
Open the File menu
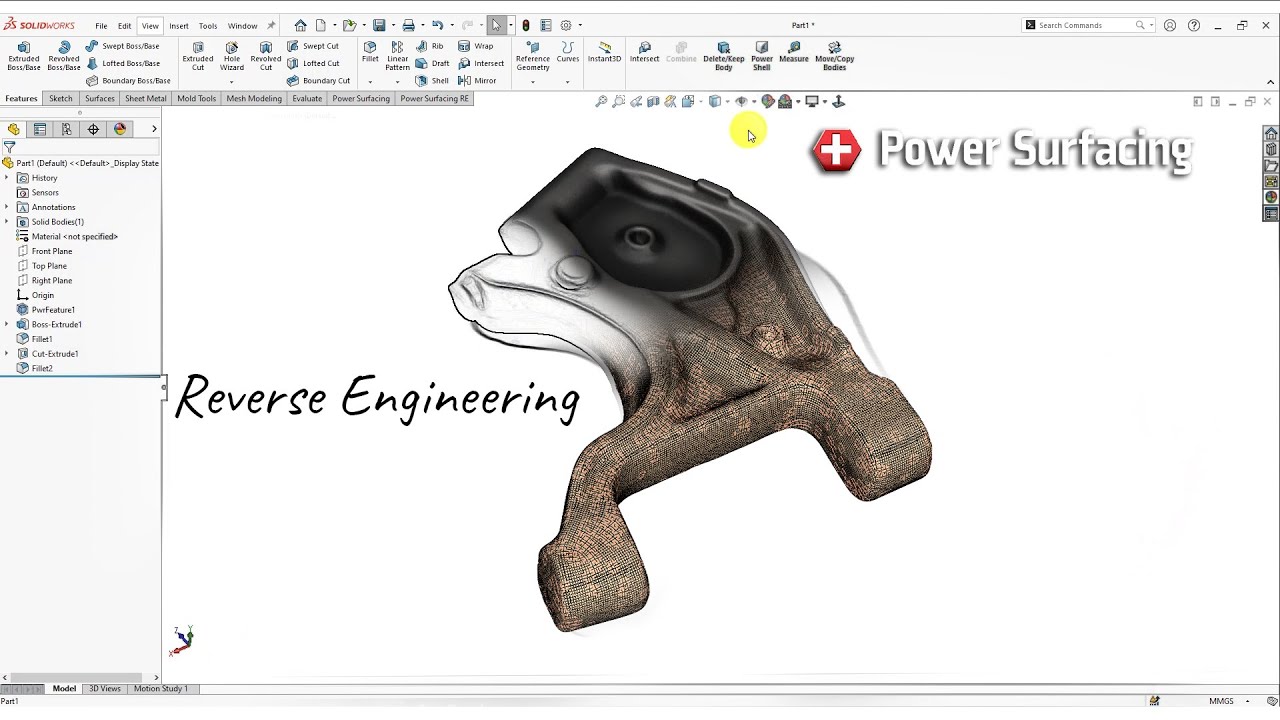point(101,26)
